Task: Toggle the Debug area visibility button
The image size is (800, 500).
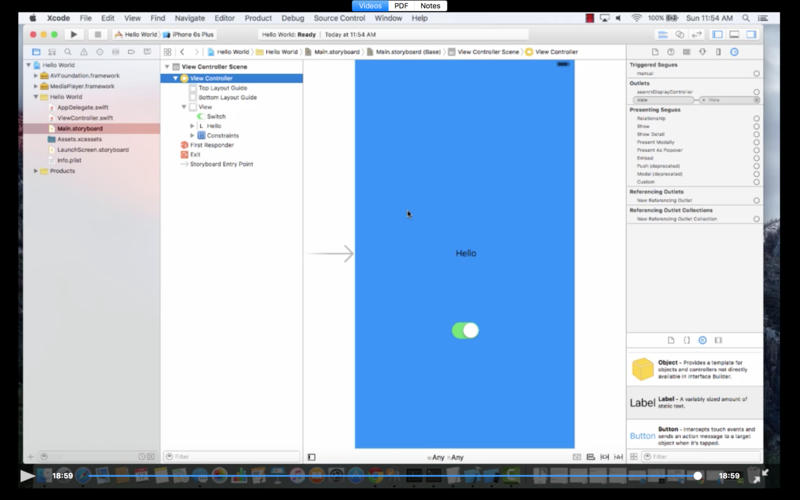Action: pyautogui.click(x=734, y=35)
